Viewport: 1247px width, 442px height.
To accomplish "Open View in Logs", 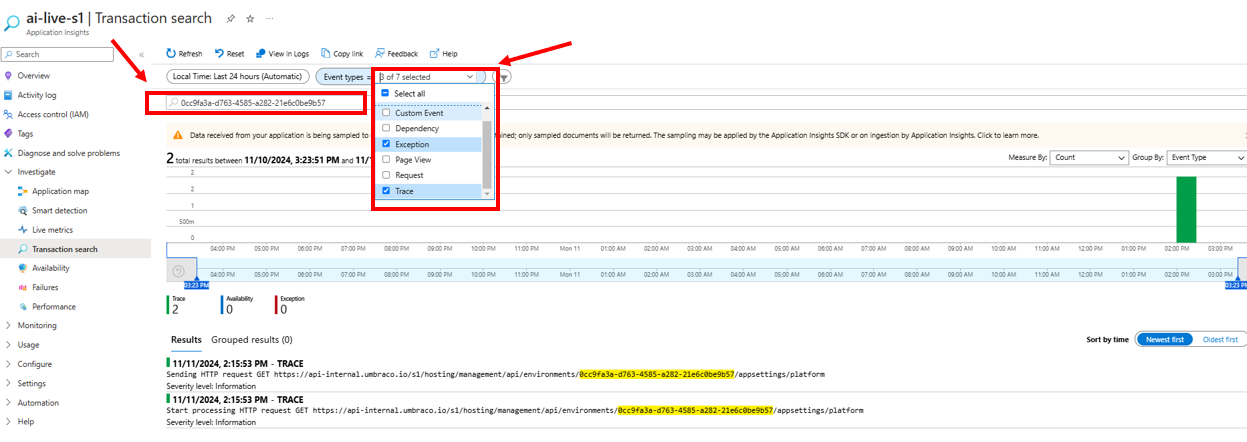I will tap(261, 54).
